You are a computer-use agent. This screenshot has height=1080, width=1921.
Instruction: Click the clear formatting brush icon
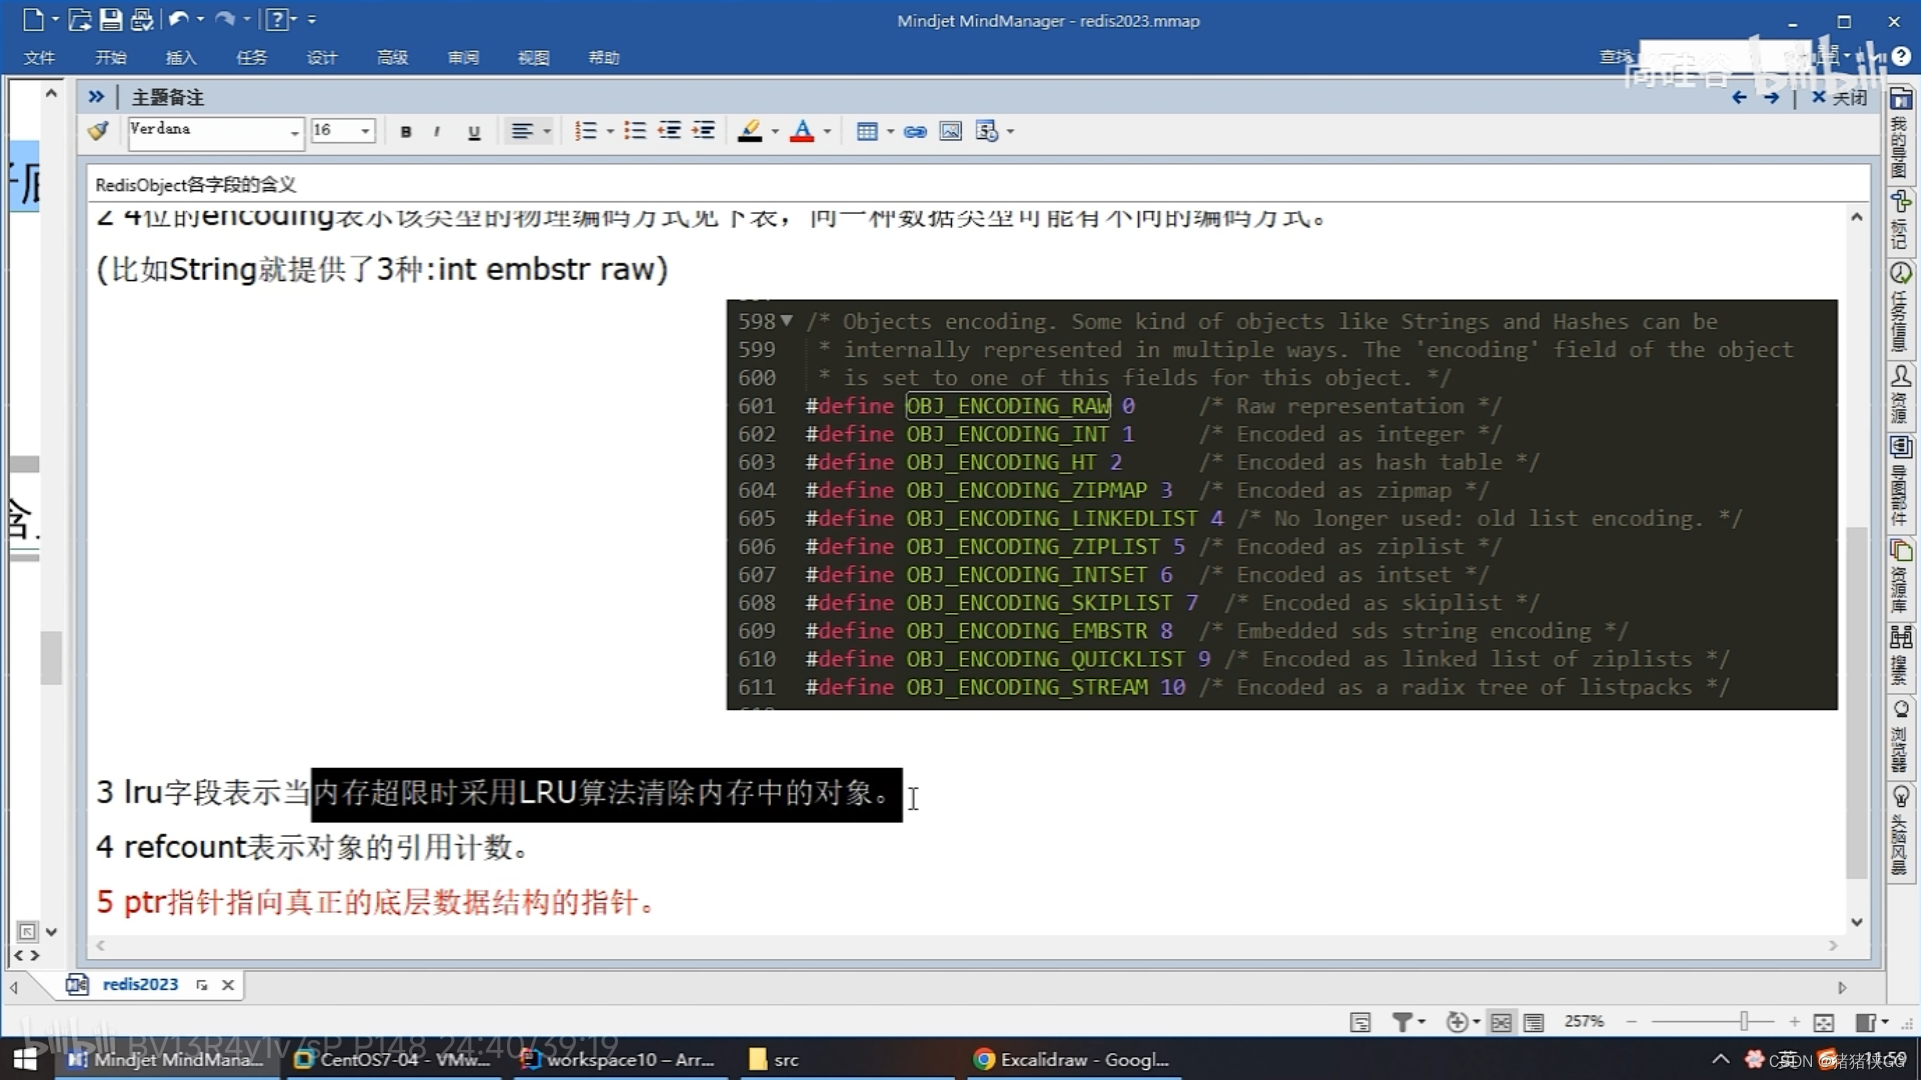point(98,131)
